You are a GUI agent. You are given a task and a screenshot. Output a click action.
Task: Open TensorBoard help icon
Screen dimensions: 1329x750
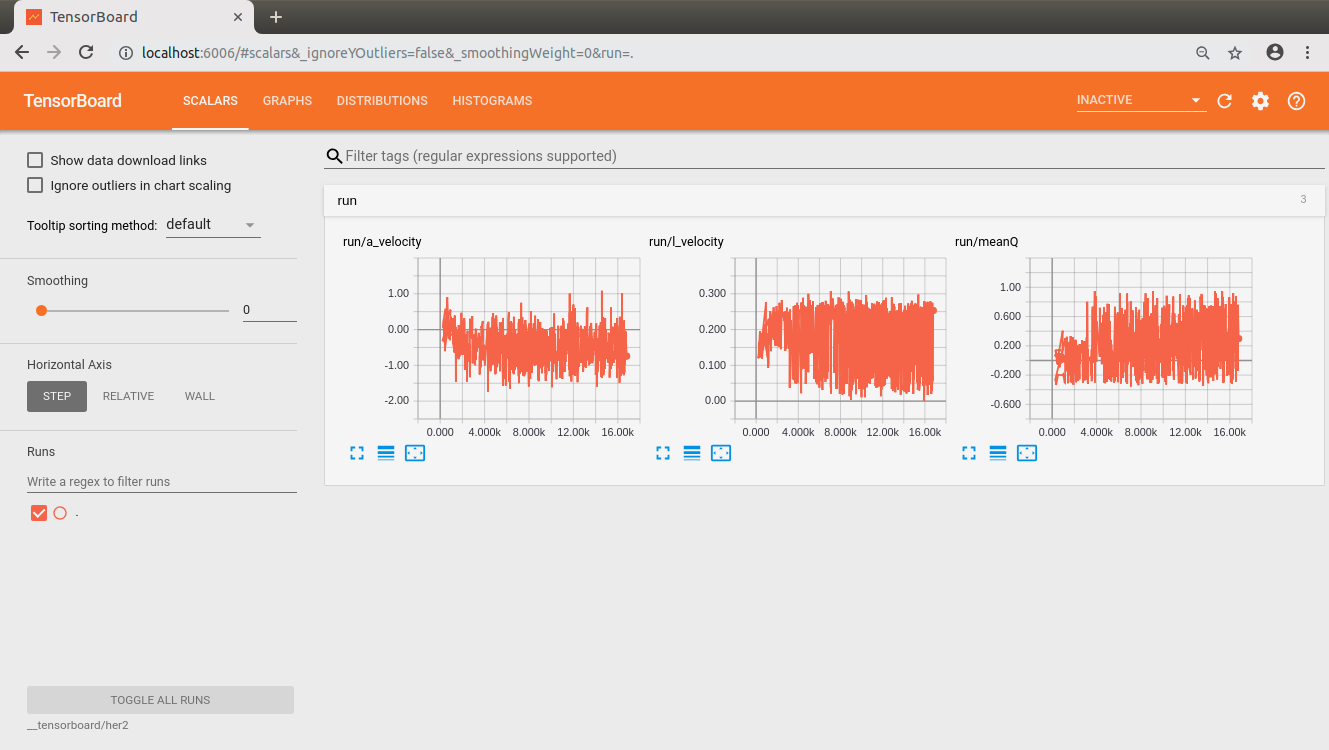coord(1296,101)
